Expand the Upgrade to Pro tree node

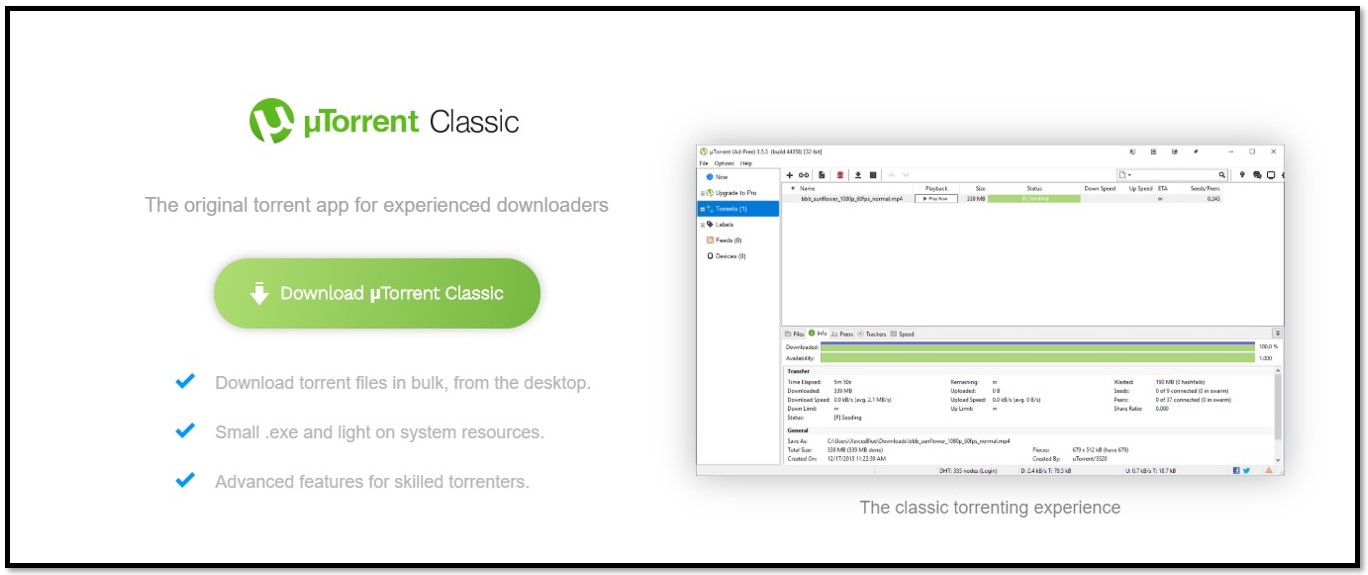[x=702, y=193]
